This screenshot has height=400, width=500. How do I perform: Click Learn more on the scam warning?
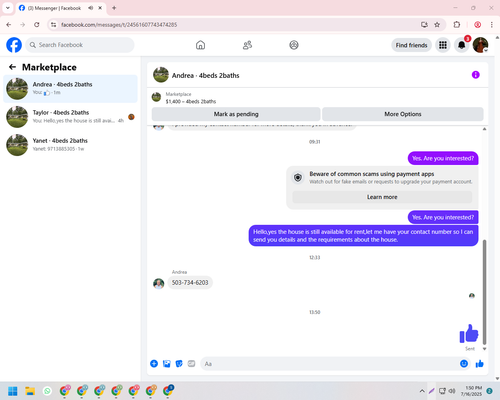382,197
